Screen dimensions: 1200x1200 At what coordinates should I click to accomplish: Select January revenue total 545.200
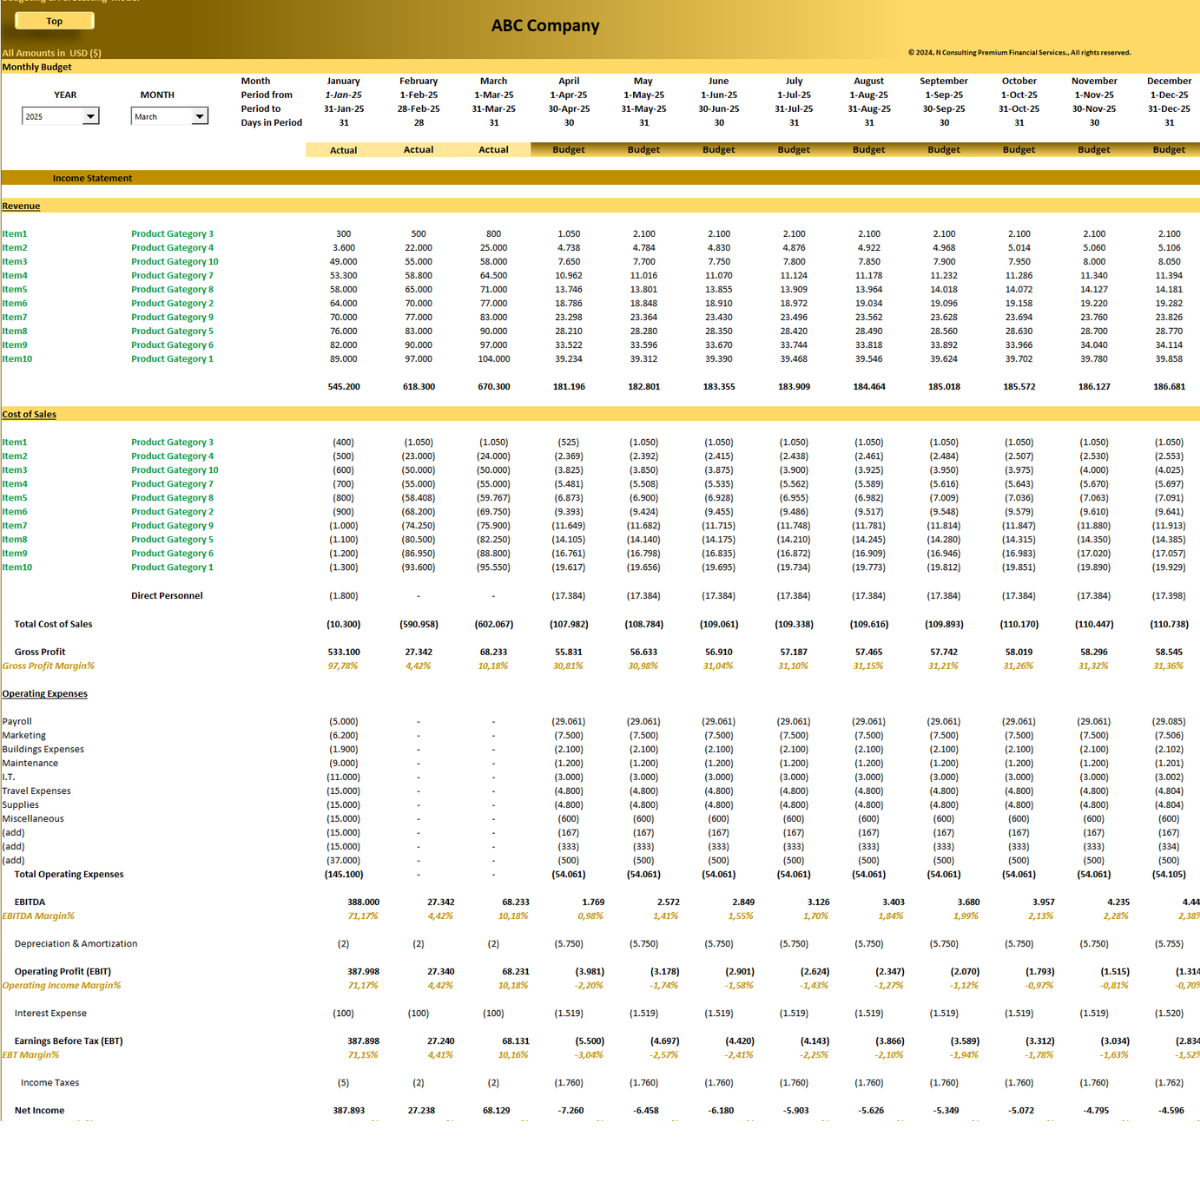(x=344, y=386)
